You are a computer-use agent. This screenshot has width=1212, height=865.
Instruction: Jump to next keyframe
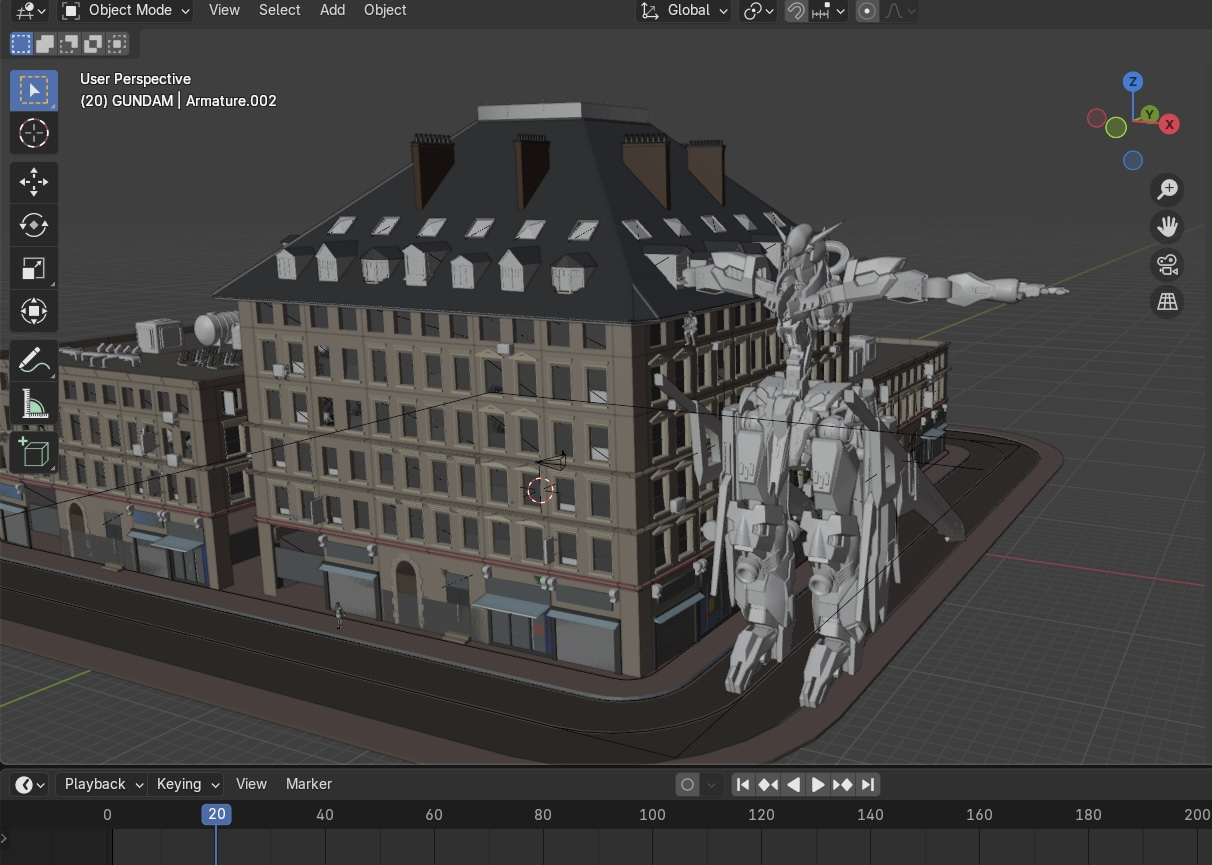point(843,785)
